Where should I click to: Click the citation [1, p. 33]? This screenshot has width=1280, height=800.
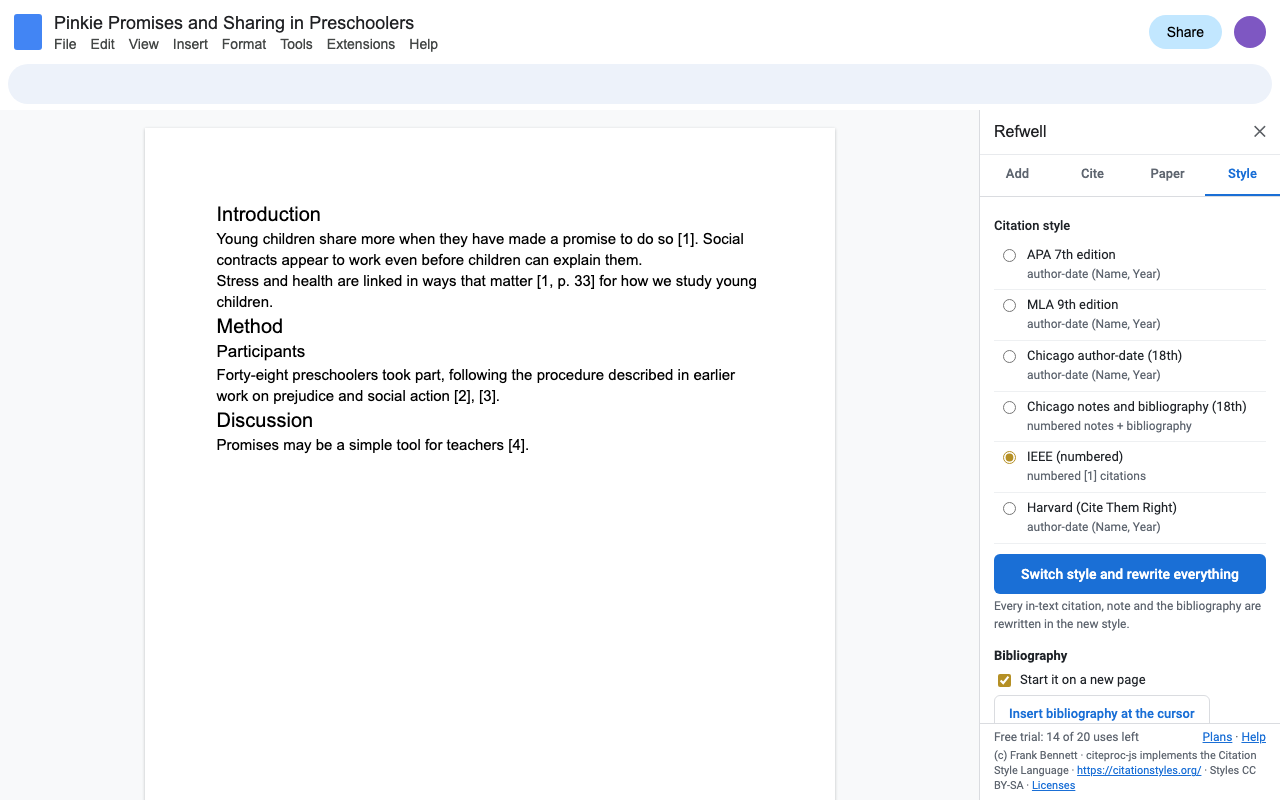click(x=566, y=281)
